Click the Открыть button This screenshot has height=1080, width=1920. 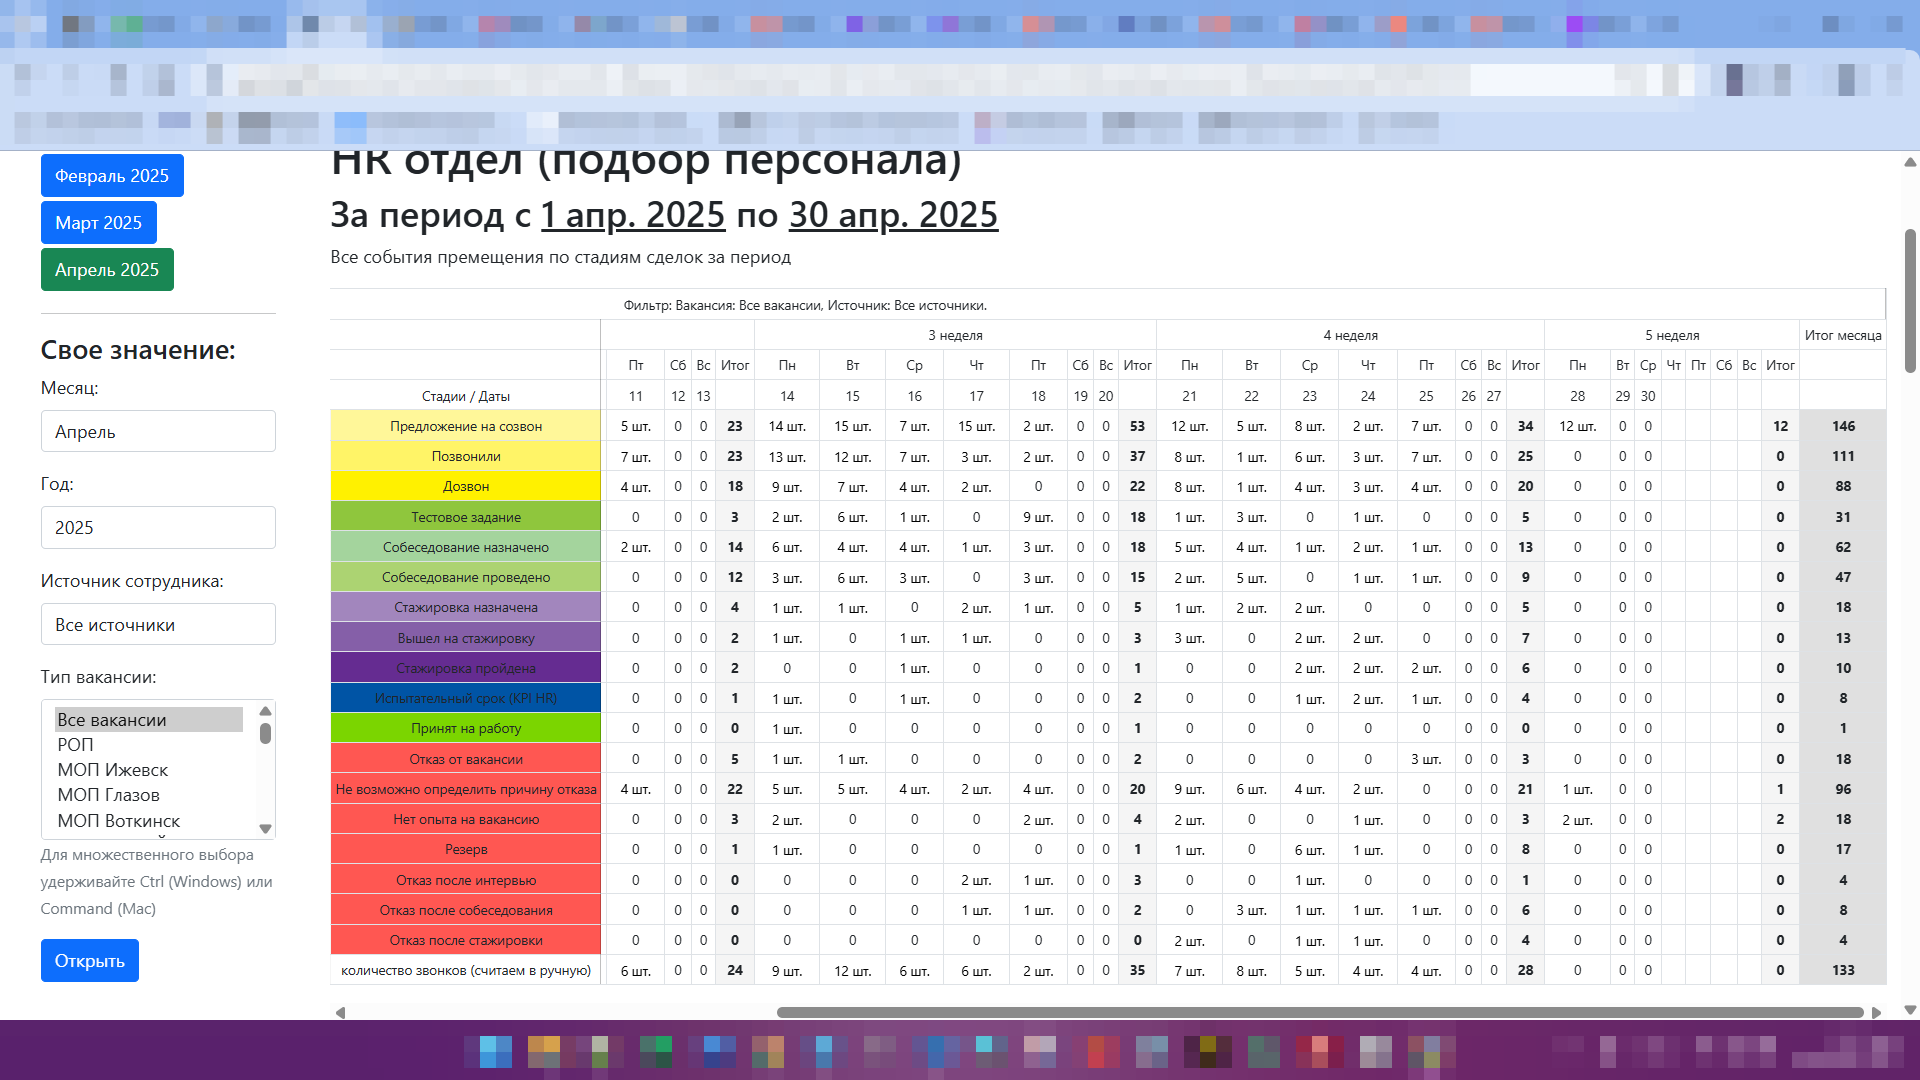pos(90,961)
